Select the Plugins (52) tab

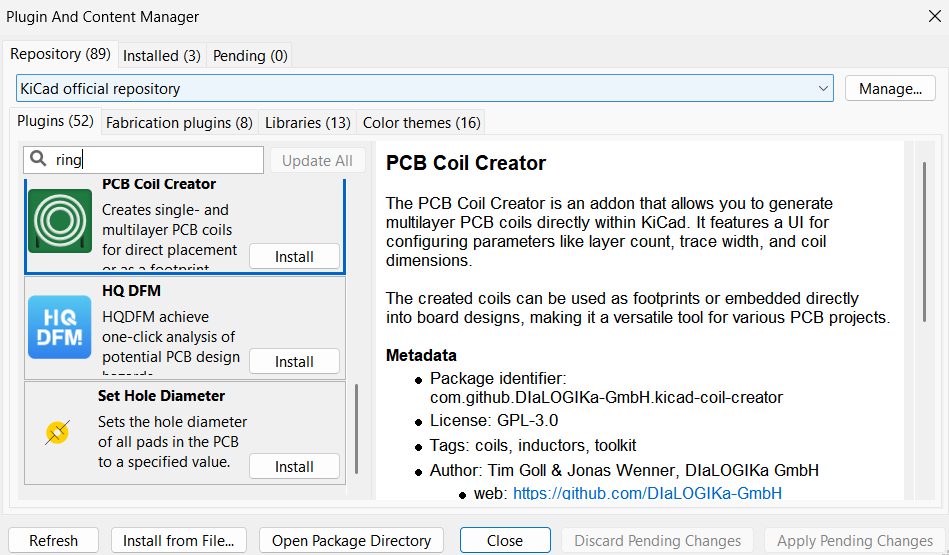pos(55,121)
